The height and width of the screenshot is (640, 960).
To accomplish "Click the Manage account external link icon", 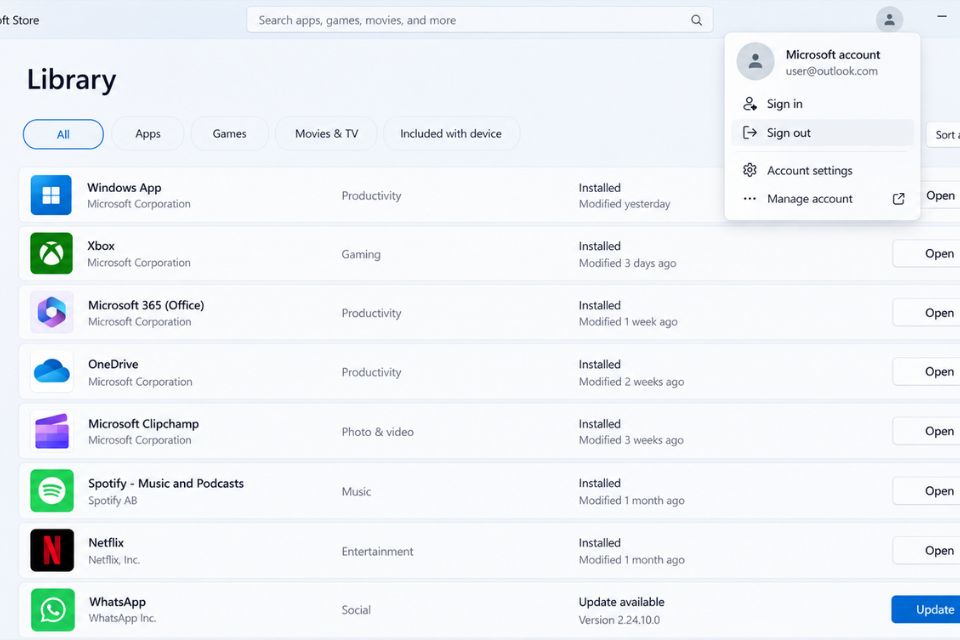I will tap(898, 198).
